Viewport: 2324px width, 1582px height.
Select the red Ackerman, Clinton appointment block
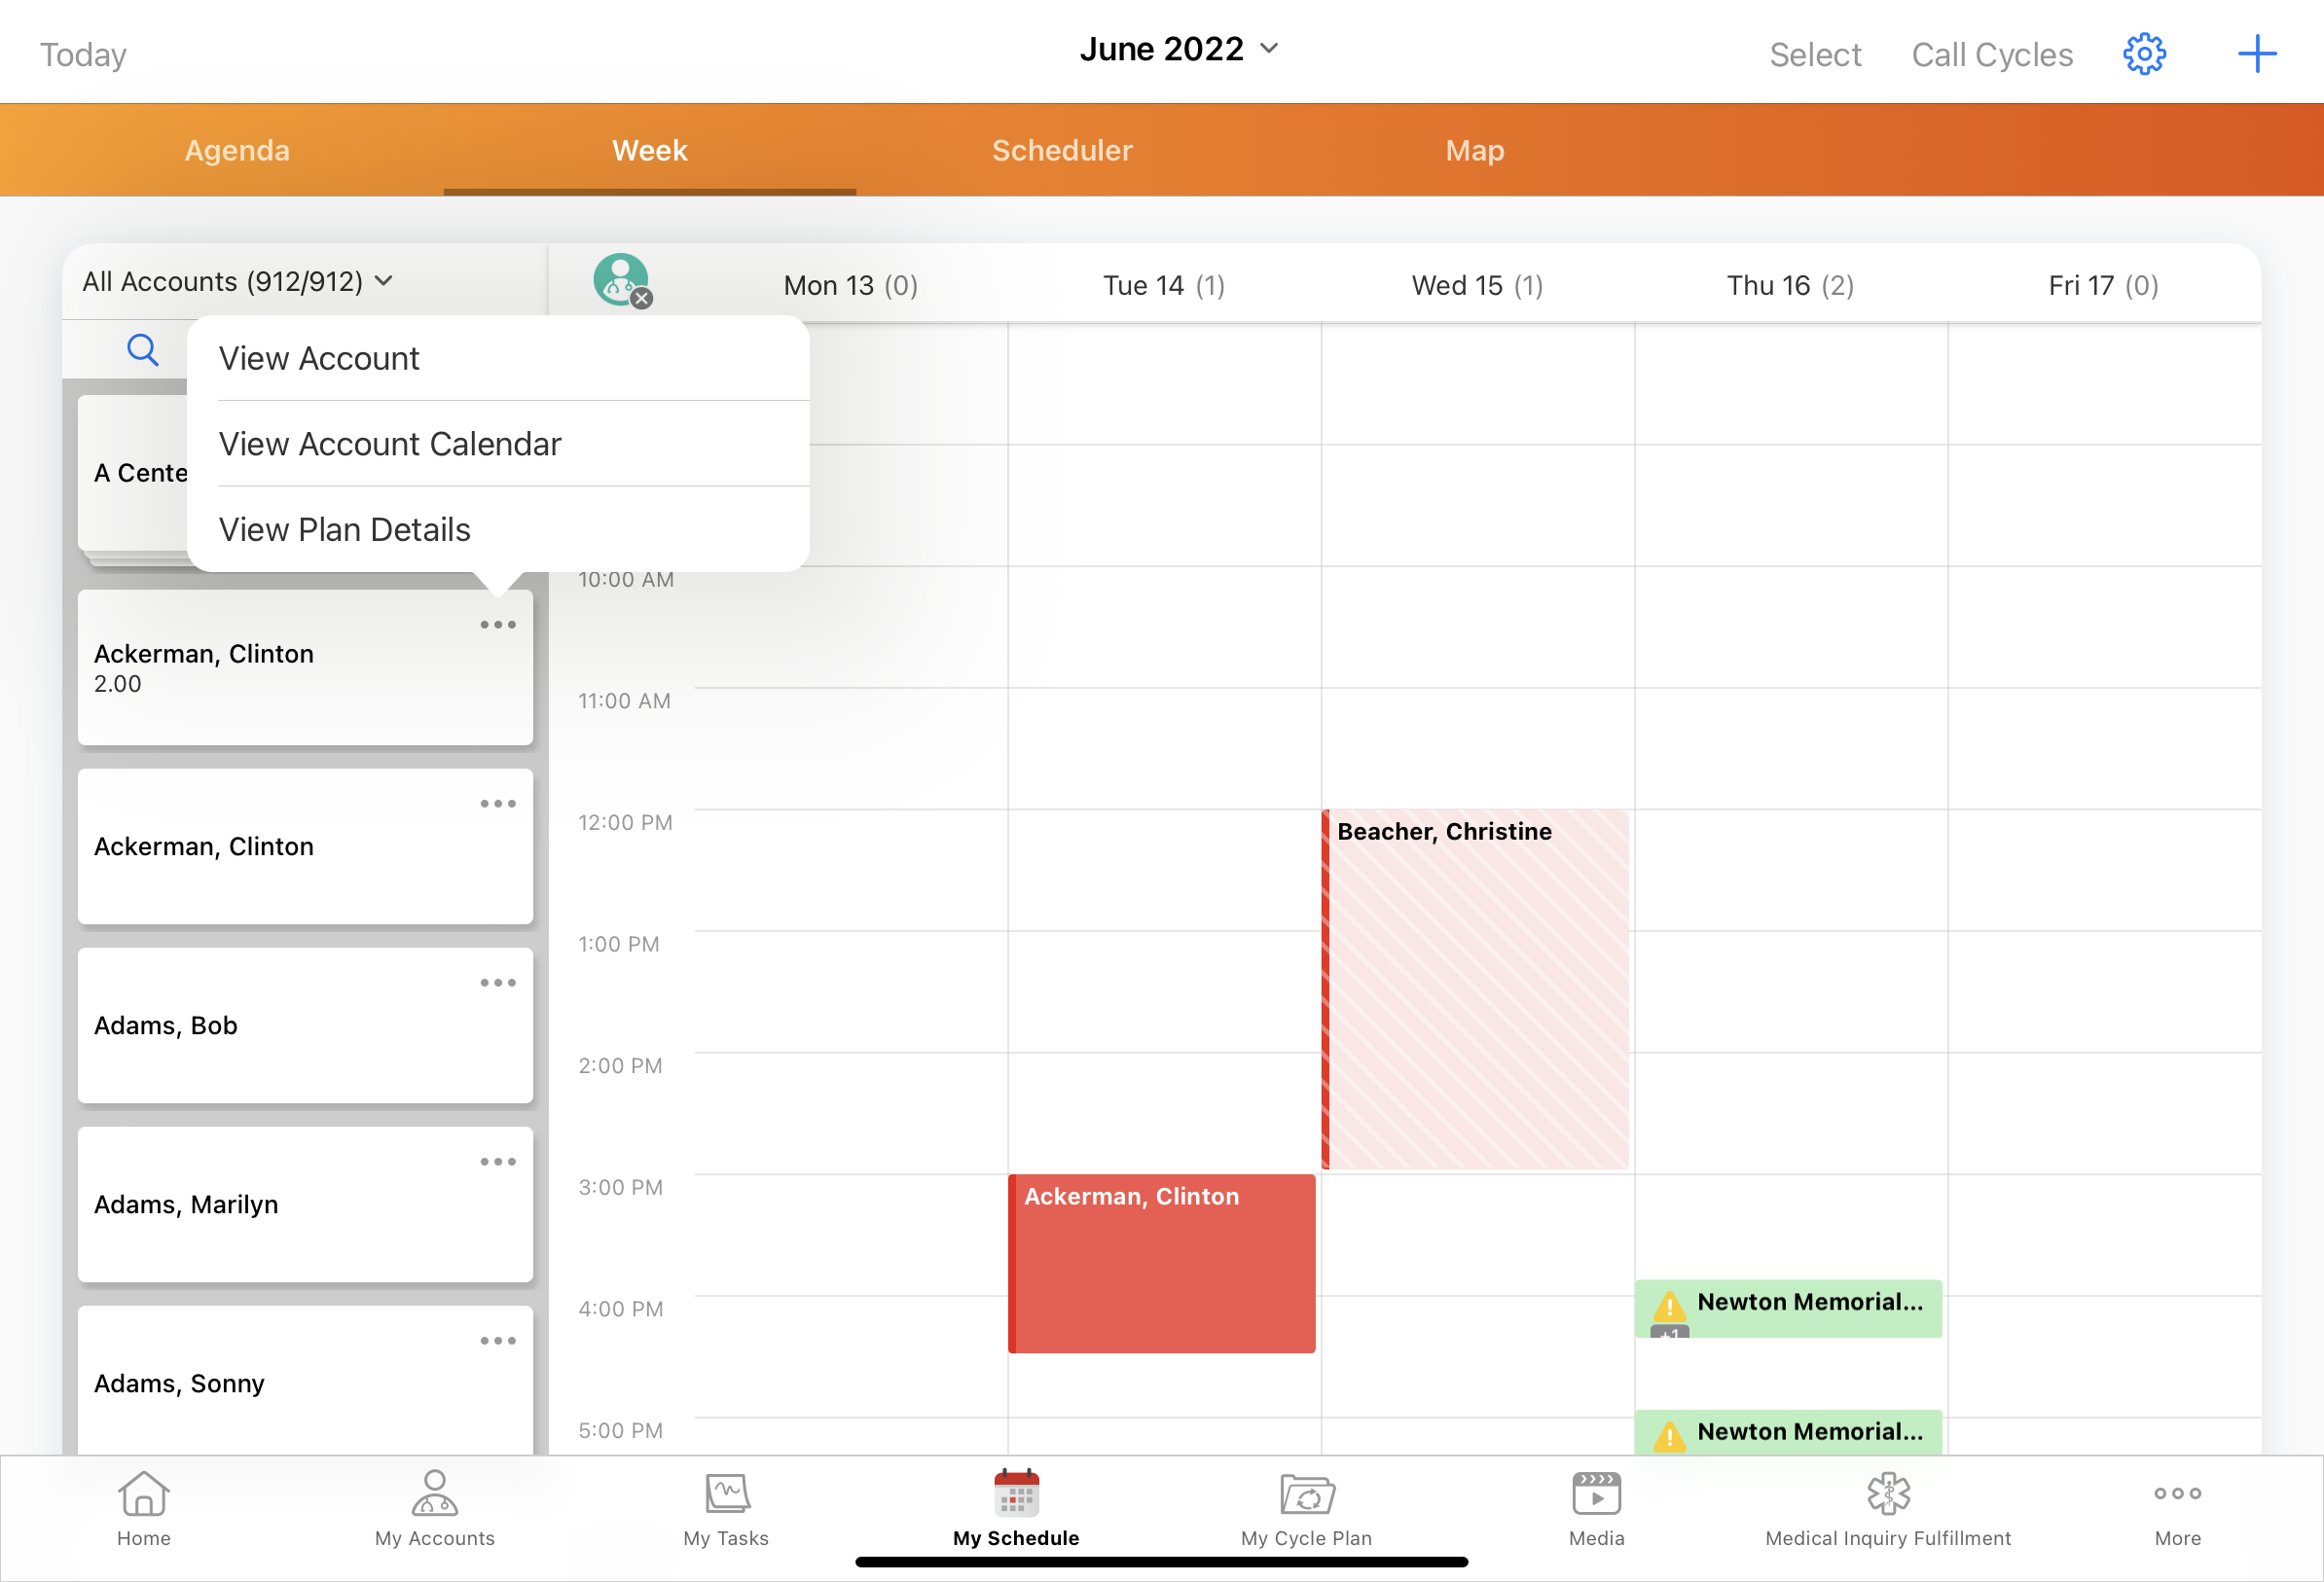[x=1162, y=1263]
